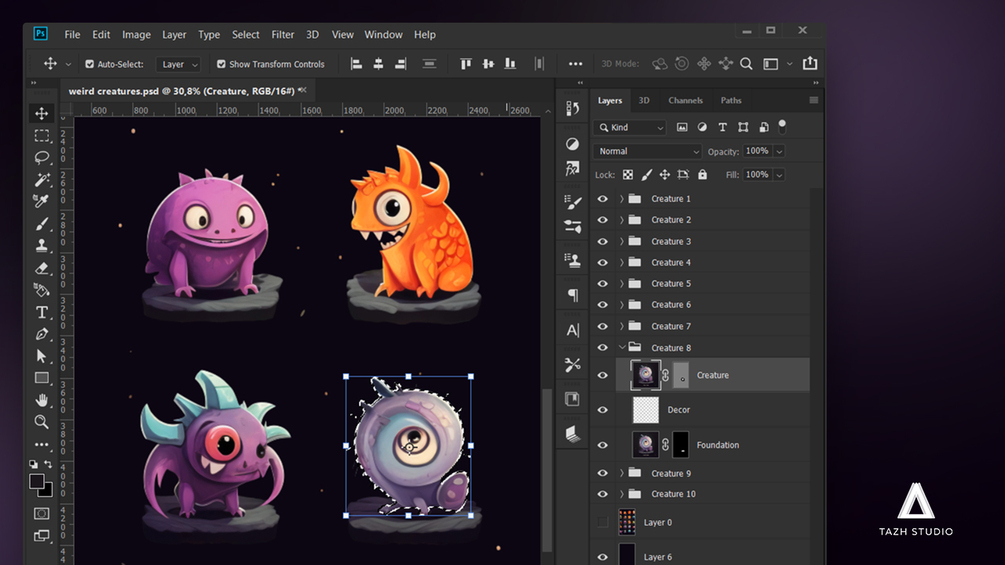Uncheck the Auto-Select checkbox
This screenshot has width=1005, height=565.
tap(90, 64)
